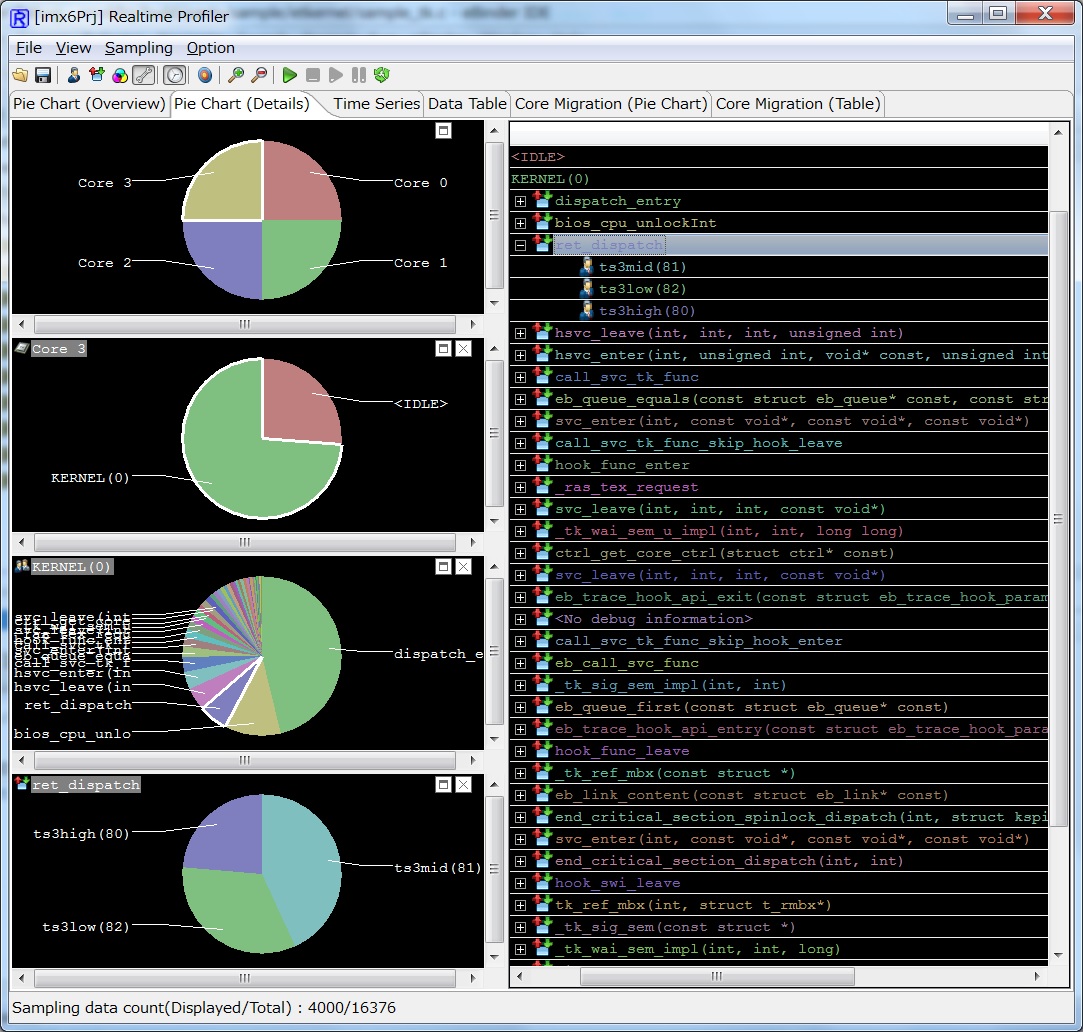Expand the <No debug information> node
1083x1032 pixels.
[520, 619]
